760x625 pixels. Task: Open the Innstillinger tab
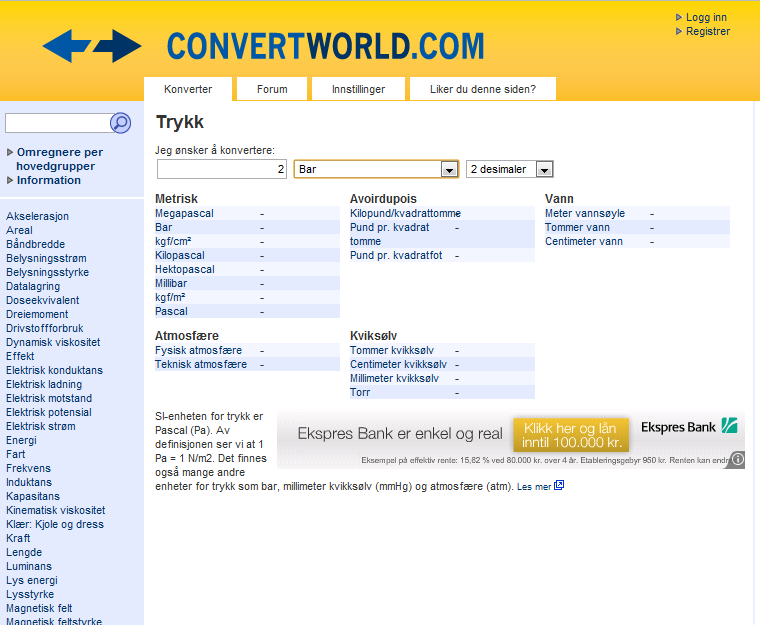point(358,89)
